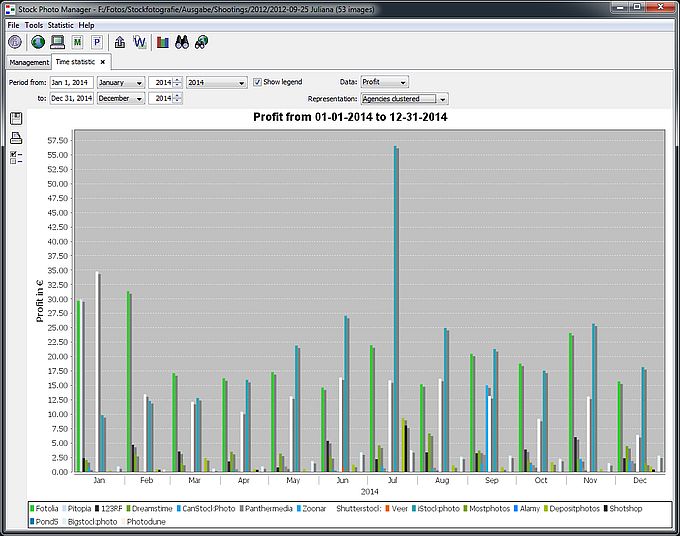Print the chart using the printer icon
Viewport: 680px width, 536px height.
[16, 138]
